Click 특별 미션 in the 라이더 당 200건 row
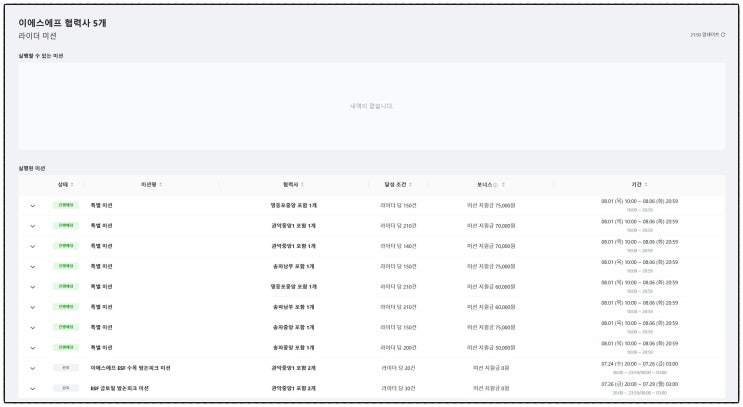The height and width of the screenshot is (407, 743). pyautogui.click(x=101, y=347)
